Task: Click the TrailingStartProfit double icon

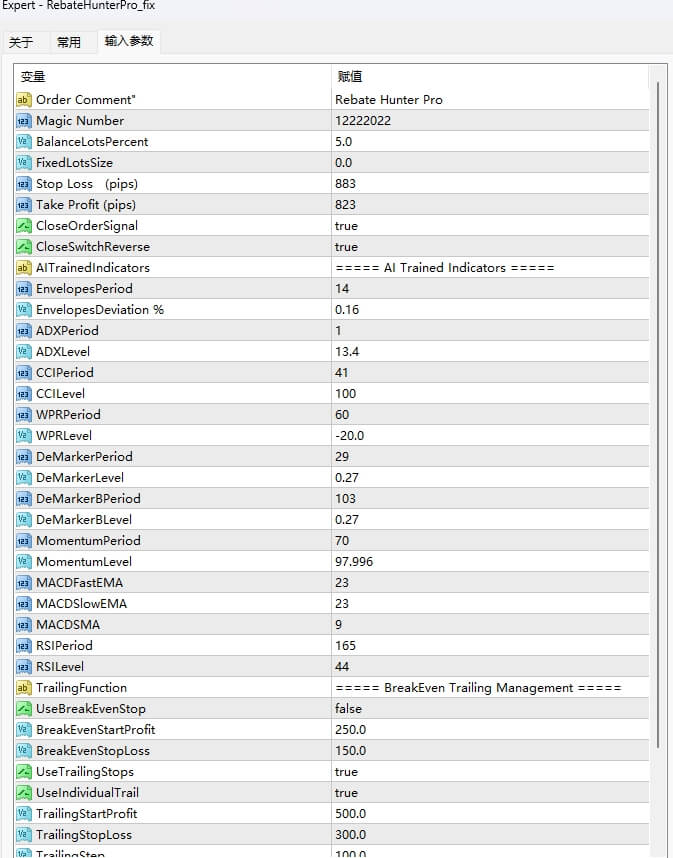Action: (24, 814)
